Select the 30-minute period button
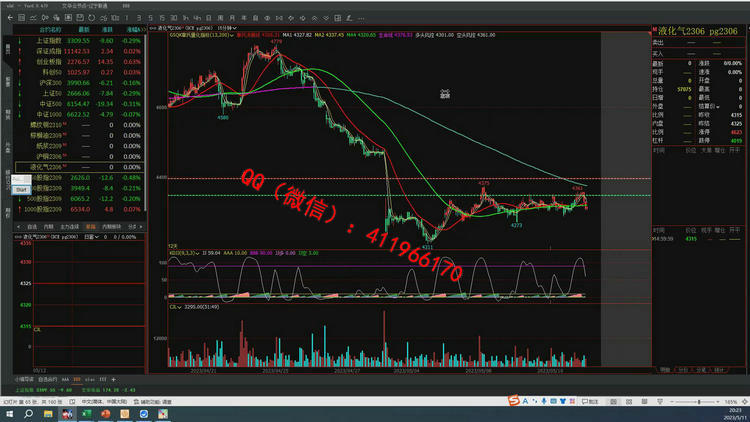The image size is (750, 422). point(174,18)
